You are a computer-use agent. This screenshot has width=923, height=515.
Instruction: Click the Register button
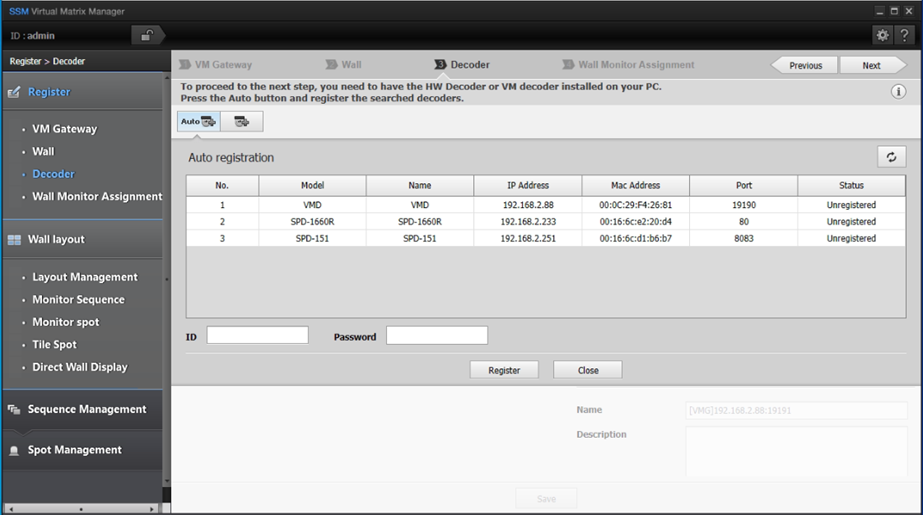point(504,370)
